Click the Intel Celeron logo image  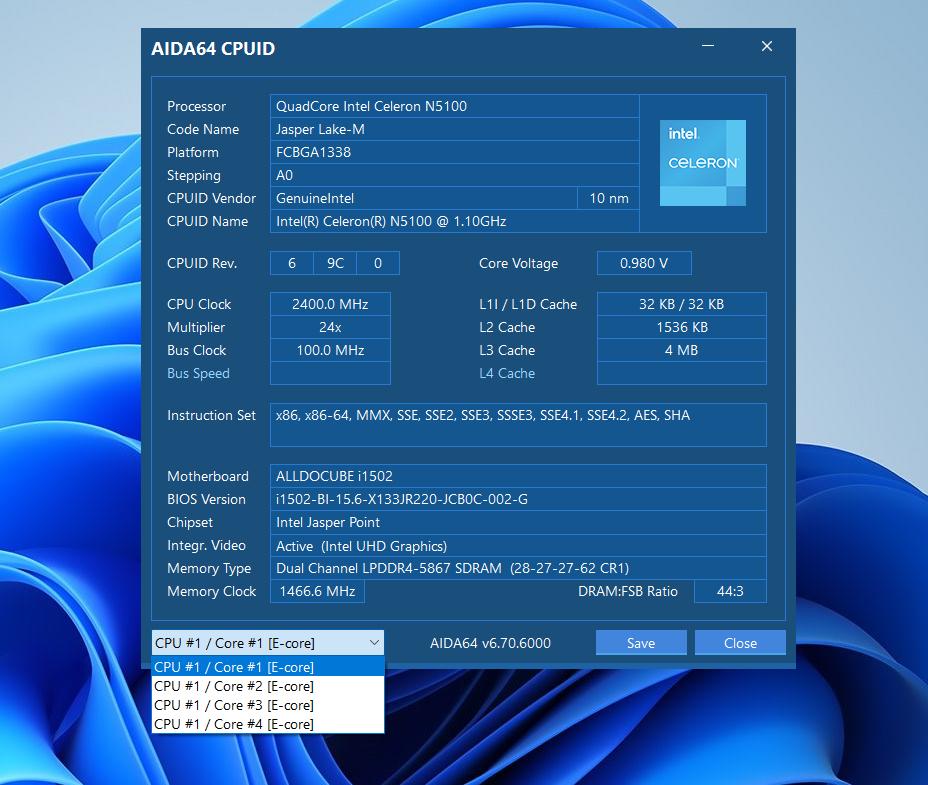click(x=703, y=164)
